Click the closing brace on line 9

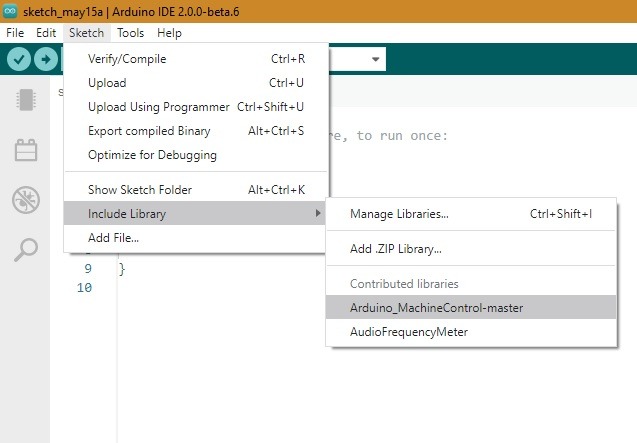click(122, 269)
